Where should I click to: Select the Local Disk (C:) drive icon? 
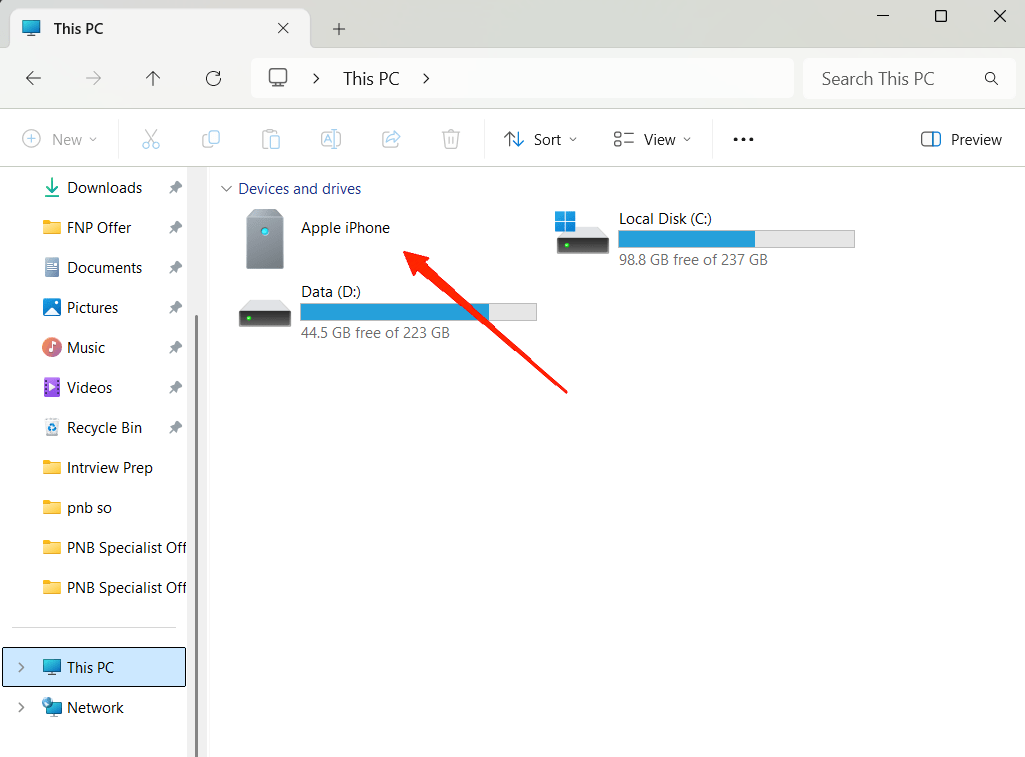[582, 232]
